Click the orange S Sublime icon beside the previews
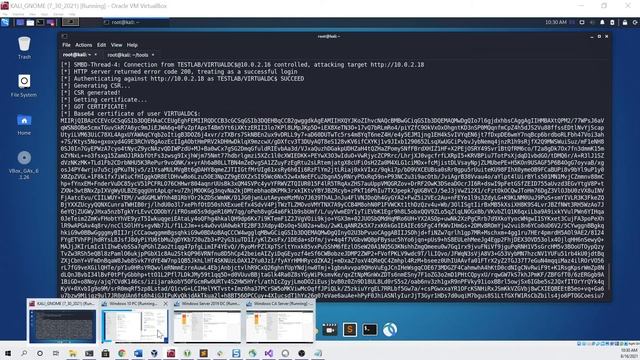 click(x=350, y=329)
